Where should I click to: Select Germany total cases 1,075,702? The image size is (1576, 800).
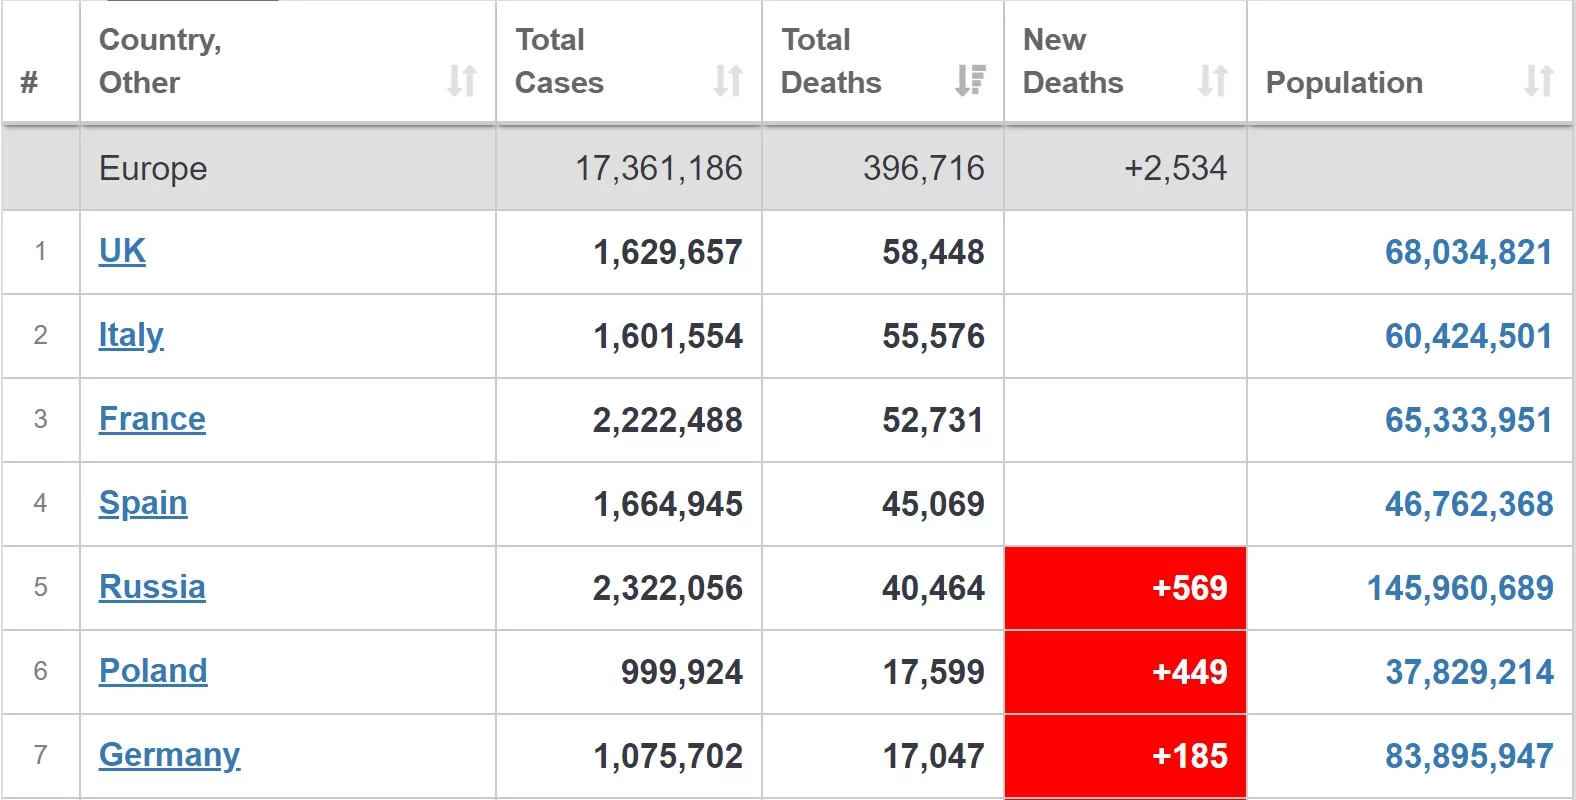[x=668, y=756]
